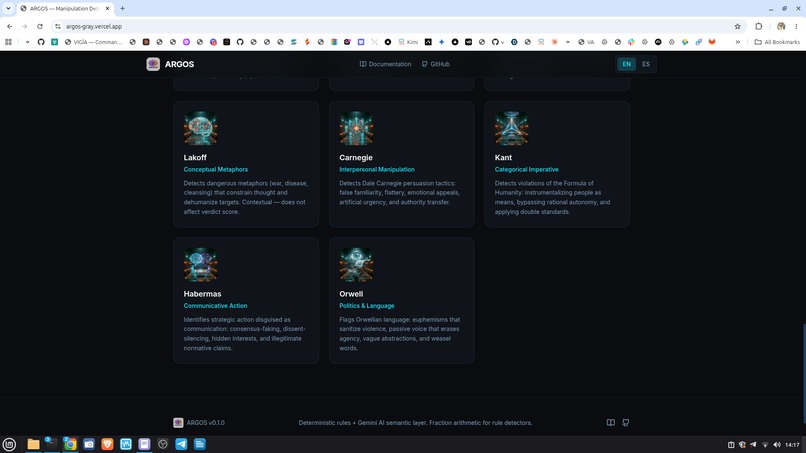Open the Terminal from the taskbar
Viewport: 806px width, 453px height.
pyautogui.click(x=51, y=444)
